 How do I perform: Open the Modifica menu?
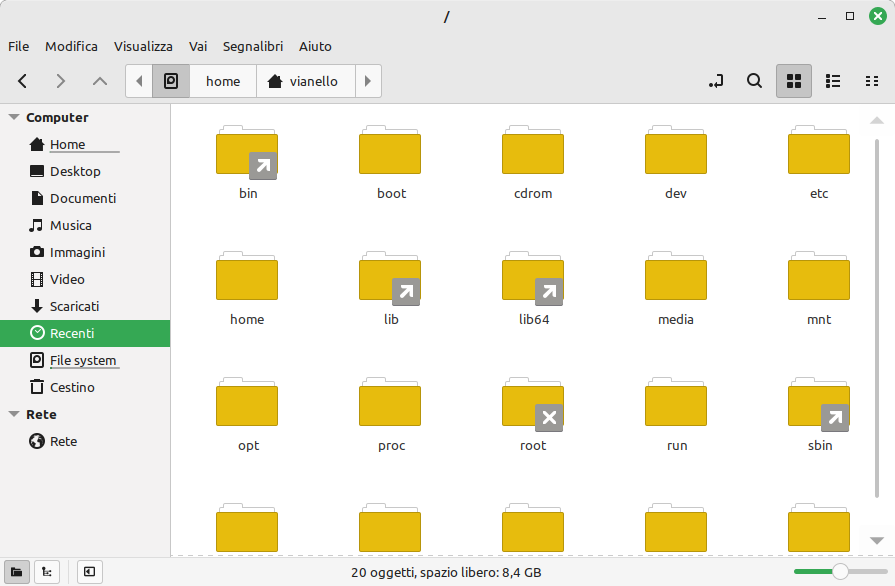(71, 46)
